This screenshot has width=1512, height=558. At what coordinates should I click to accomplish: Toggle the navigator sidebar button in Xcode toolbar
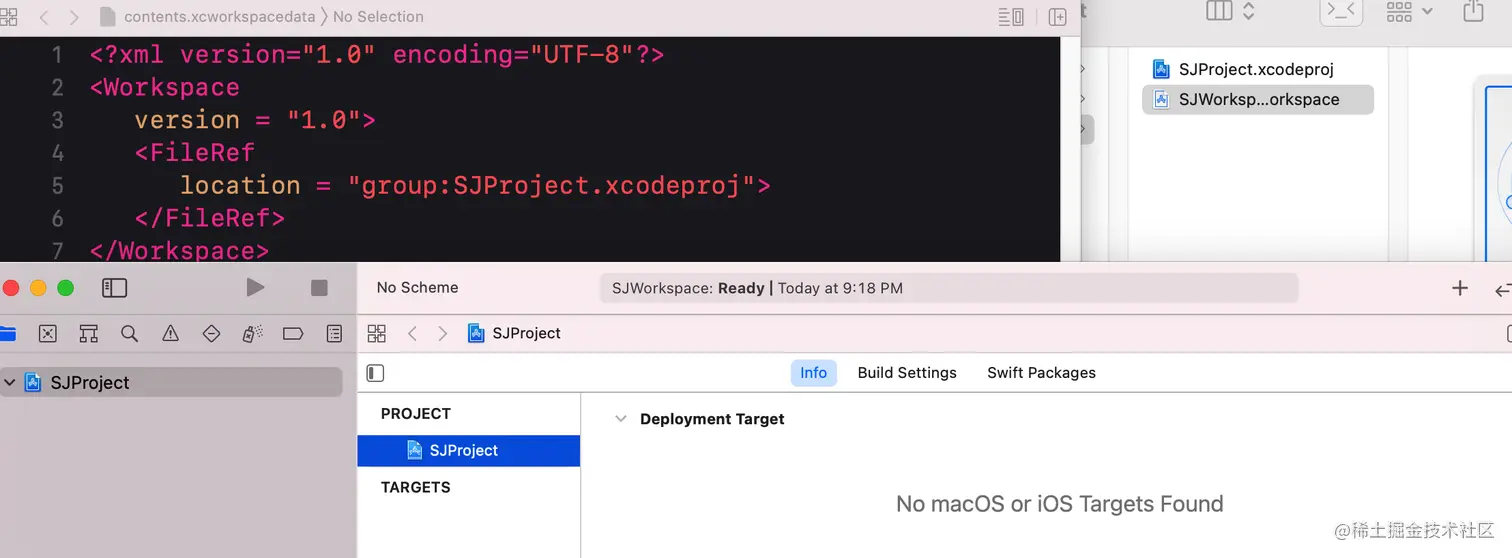coord(115,288)
